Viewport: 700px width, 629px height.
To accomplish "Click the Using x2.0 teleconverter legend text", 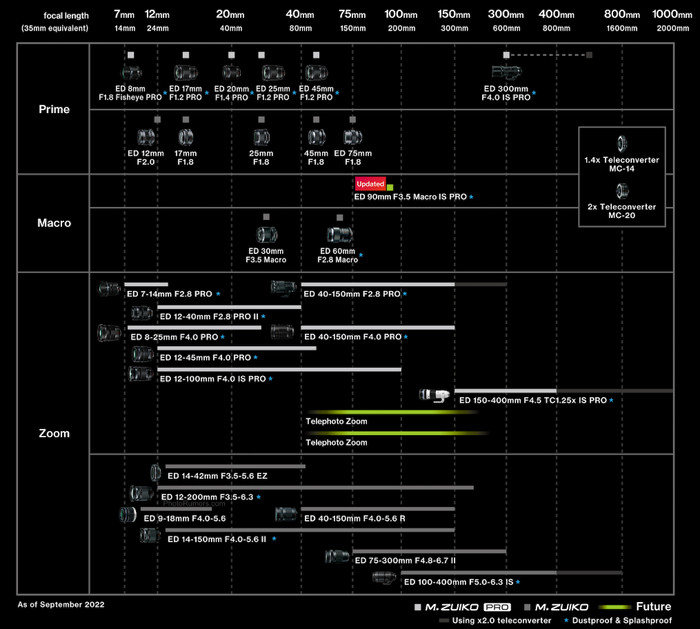I will click(501, 621).
